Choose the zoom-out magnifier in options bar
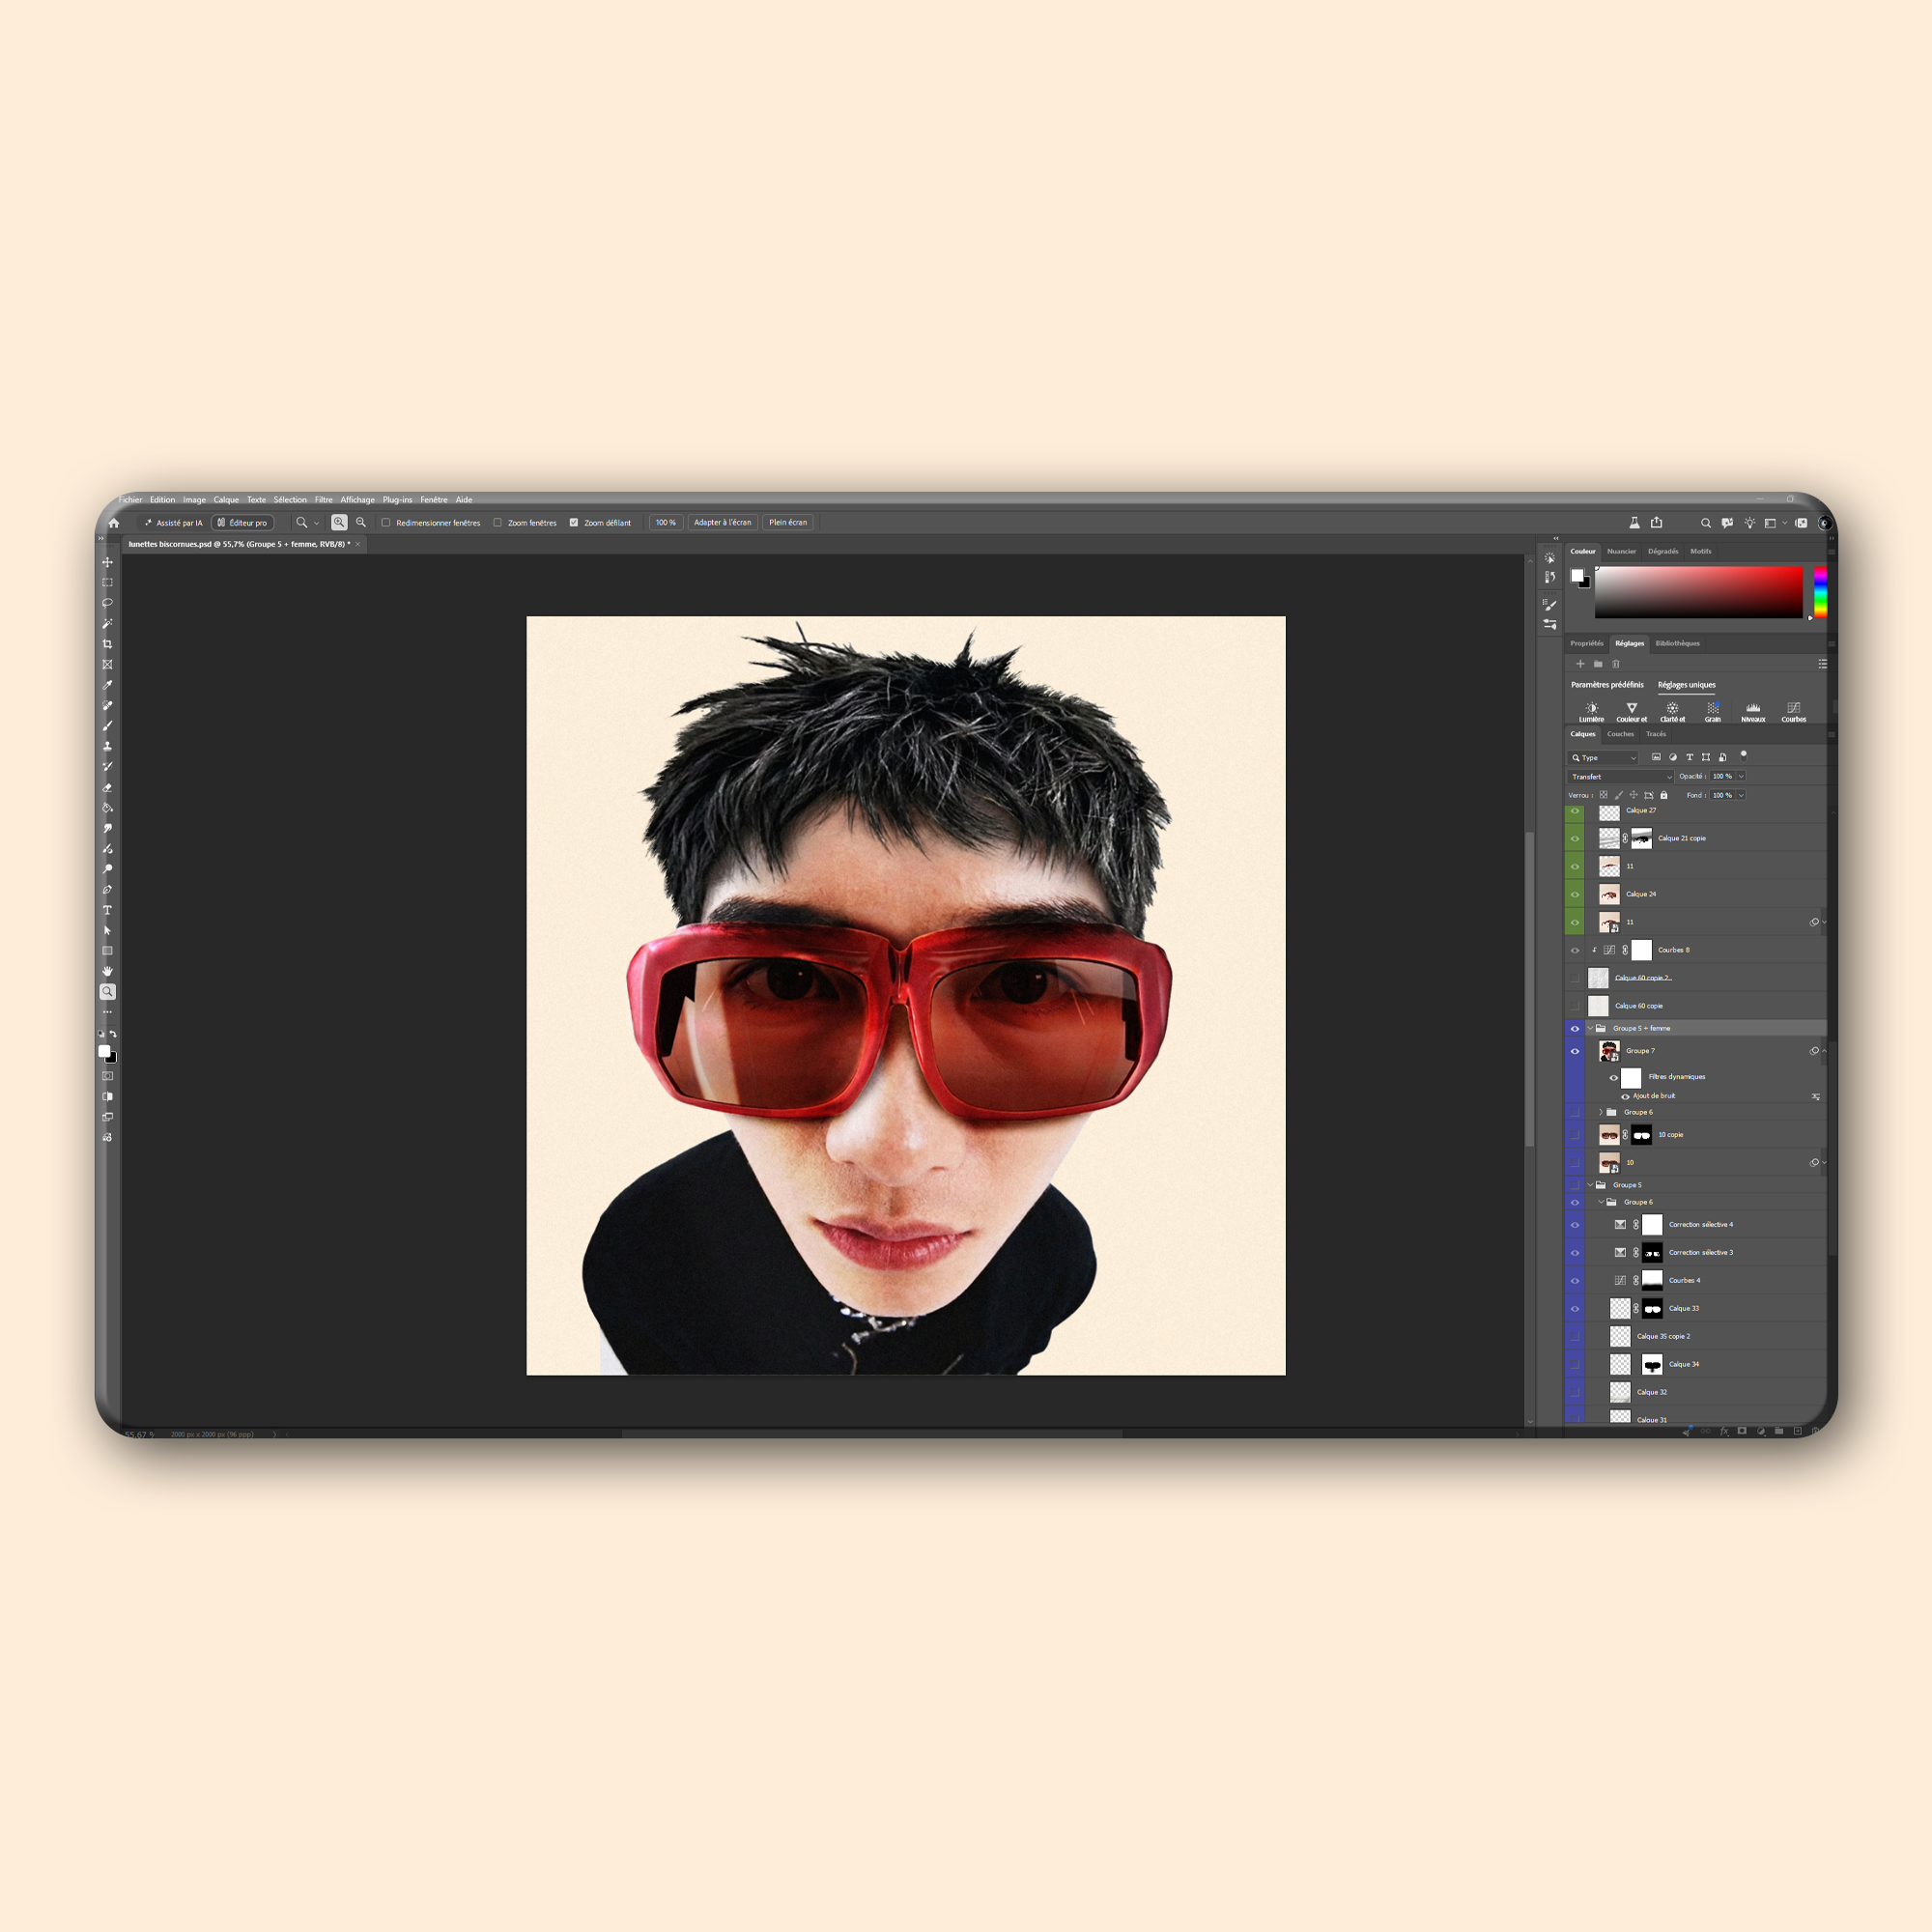Image resolution: width=1932 pixels, height=1932 pixels. click(x=361, y=522)
